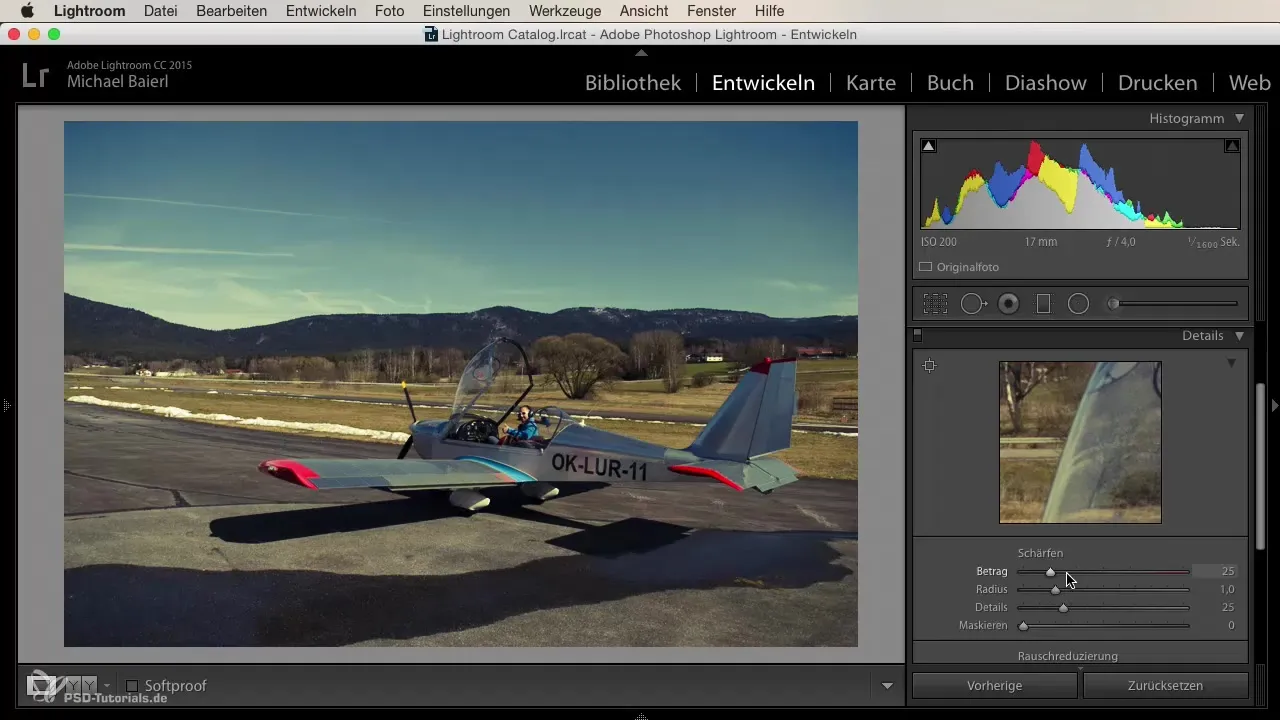Open the Entwickeln menu in menu bar

pyautogui.click(x=321, y=11)
